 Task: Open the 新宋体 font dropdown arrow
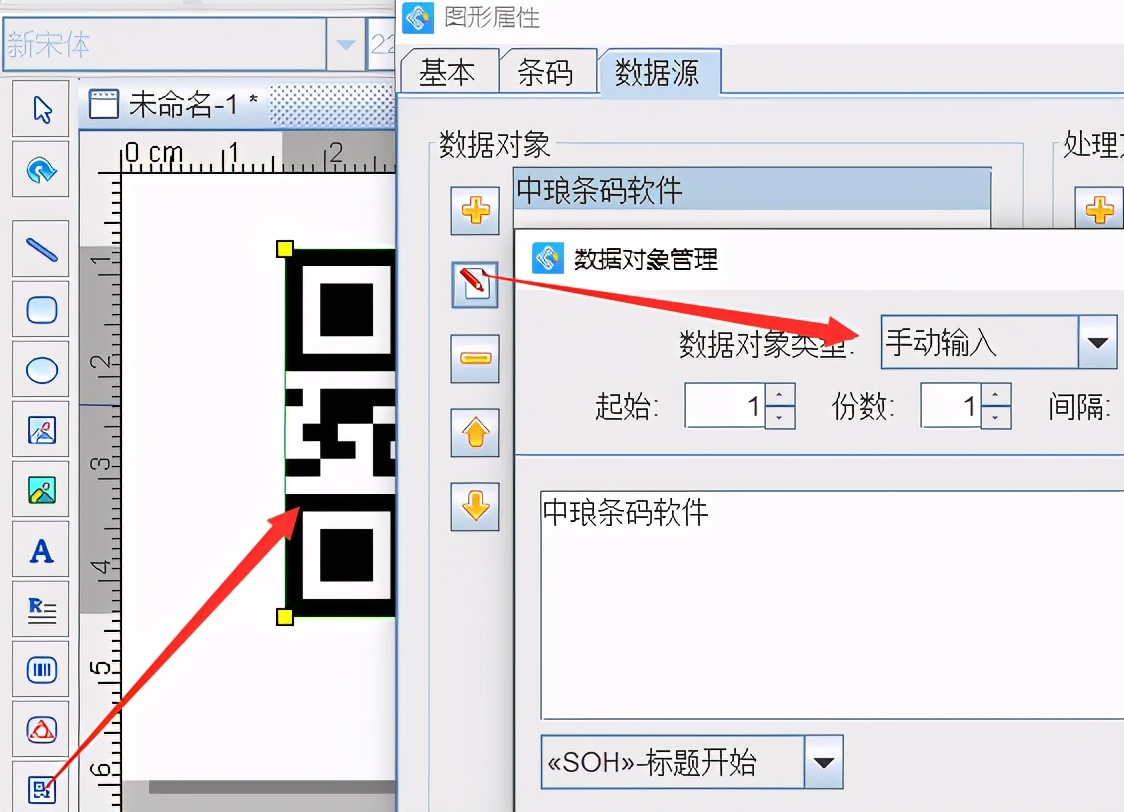[346, 44]
